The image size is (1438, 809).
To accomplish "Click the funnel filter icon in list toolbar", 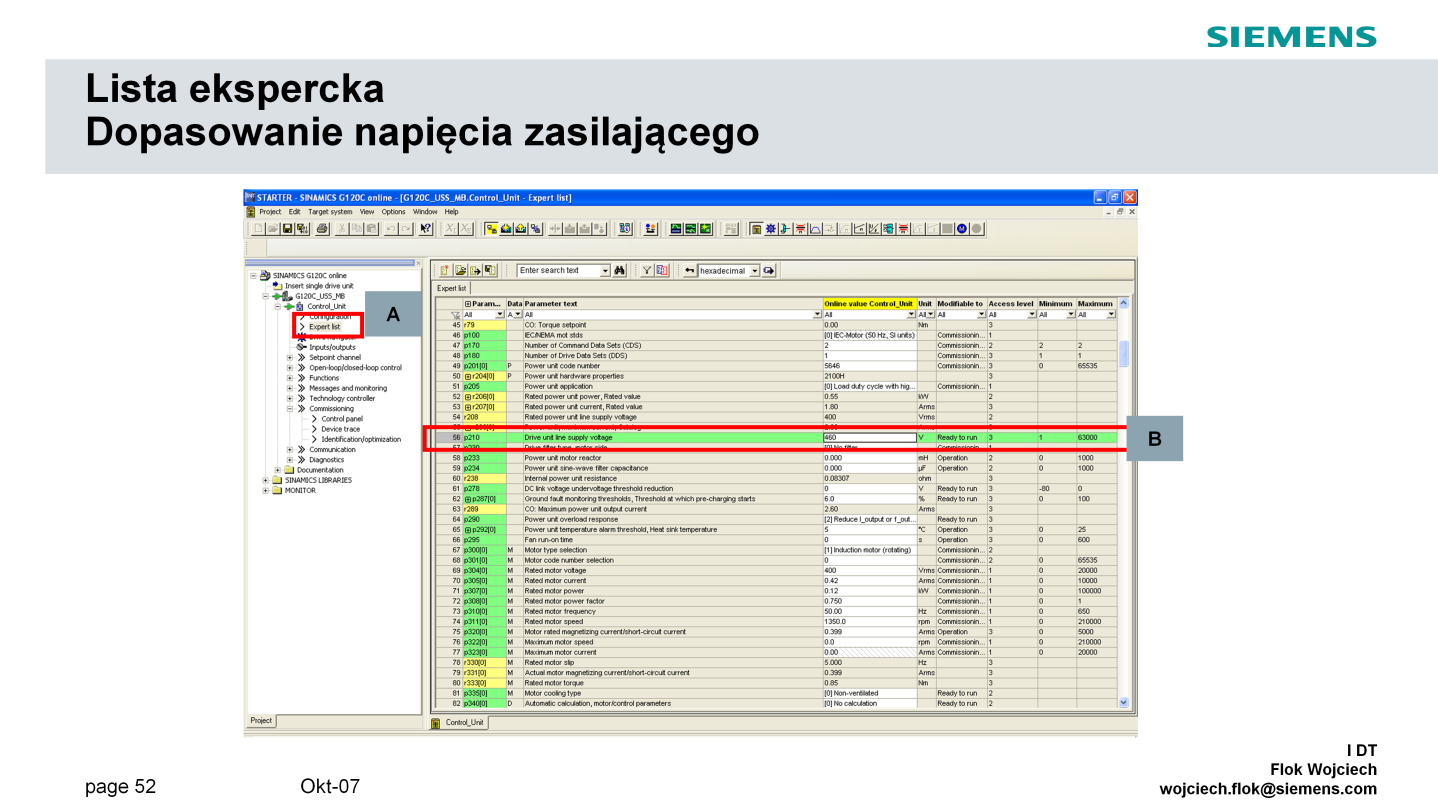I will [x=646, y=270].
